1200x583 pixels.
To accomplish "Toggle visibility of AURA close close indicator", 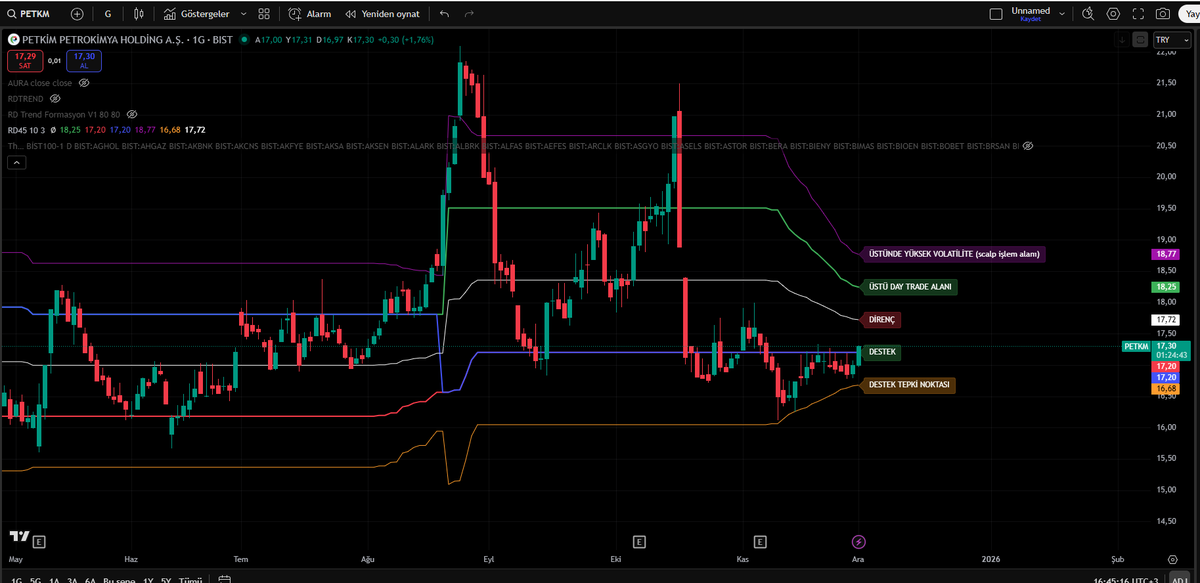I will click(x=84, y=83).
